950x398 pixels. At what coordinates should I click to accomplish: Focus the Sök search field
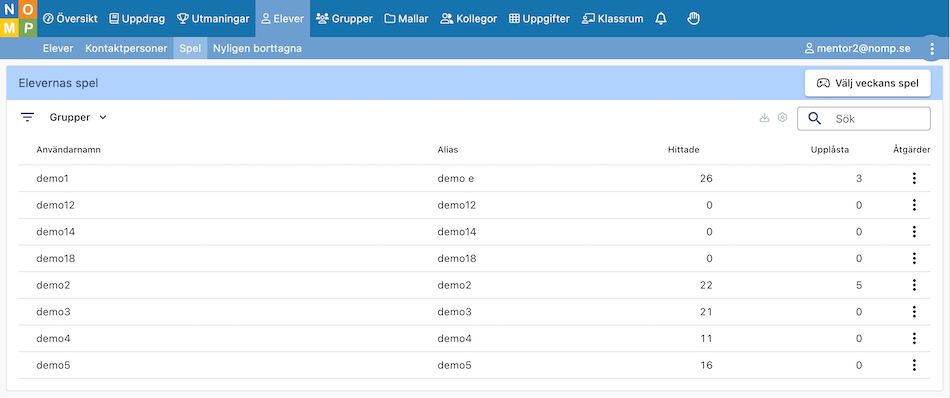pos(863,119)
